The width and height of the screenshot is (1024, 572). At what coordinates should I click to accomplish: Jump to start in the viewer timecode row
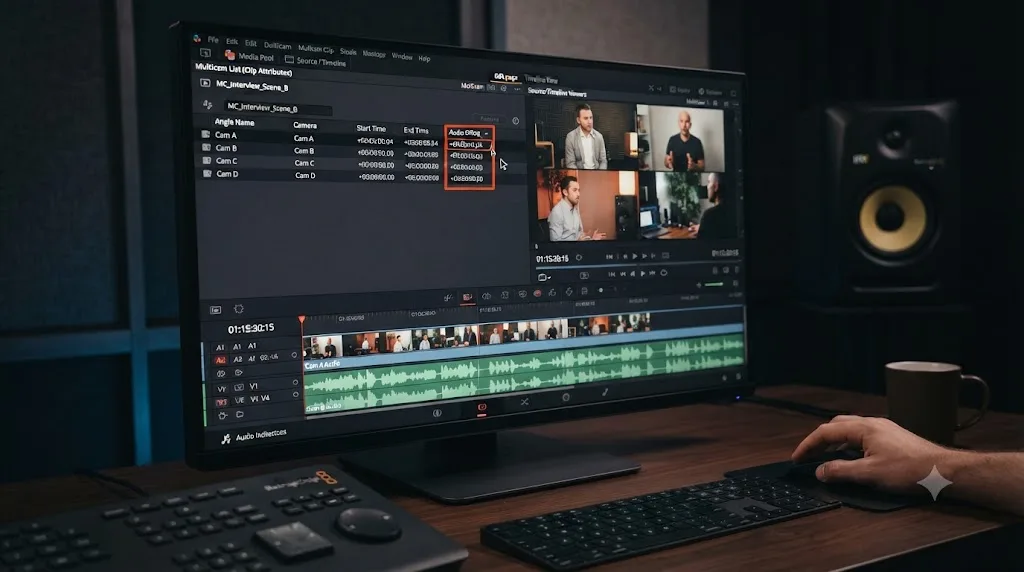[609, 257]
